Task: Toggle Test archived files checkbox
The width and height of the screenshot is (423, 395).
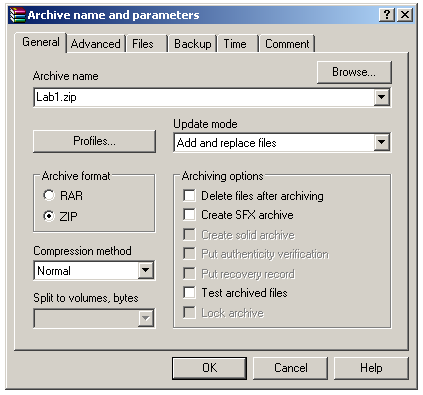Action: click(189, 293)
